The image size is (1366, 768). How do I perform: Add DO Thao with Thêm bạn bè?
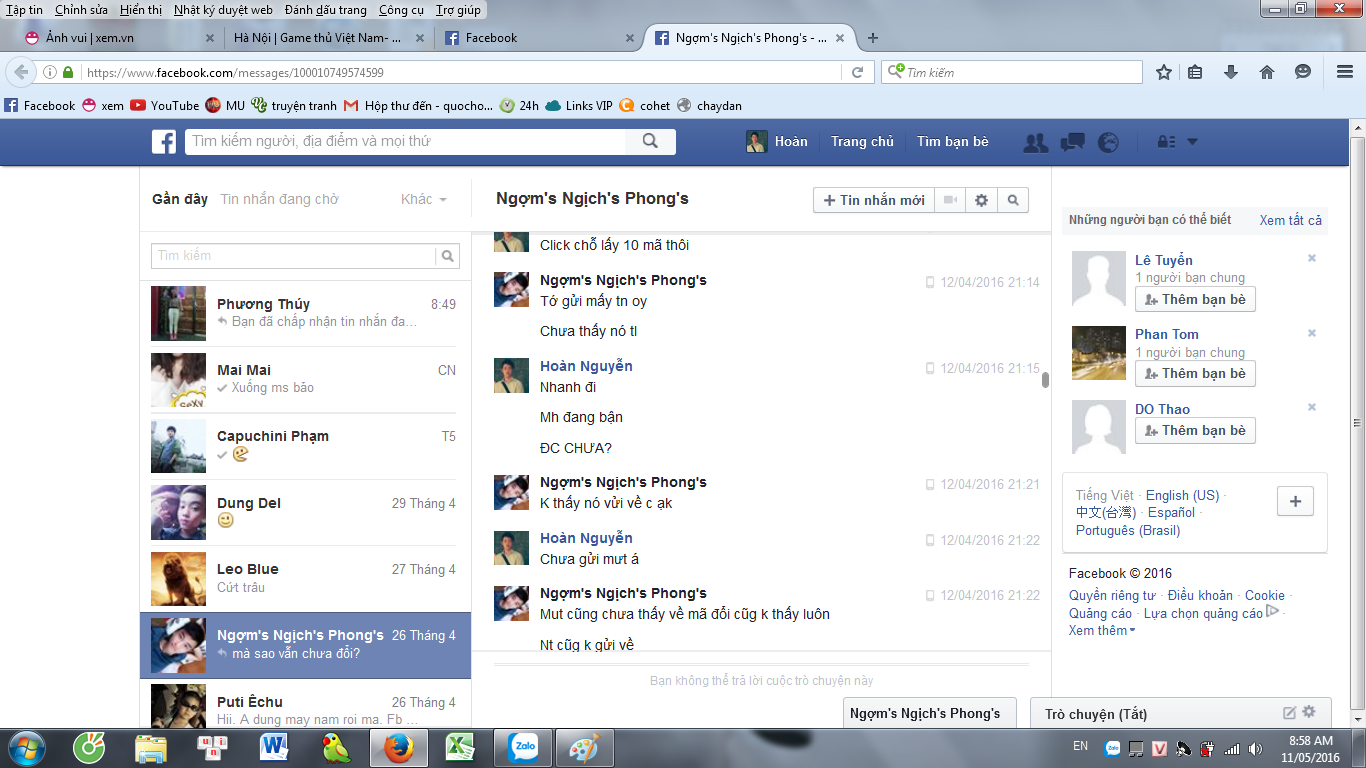pyautogui.click(x=1195, y=430)
